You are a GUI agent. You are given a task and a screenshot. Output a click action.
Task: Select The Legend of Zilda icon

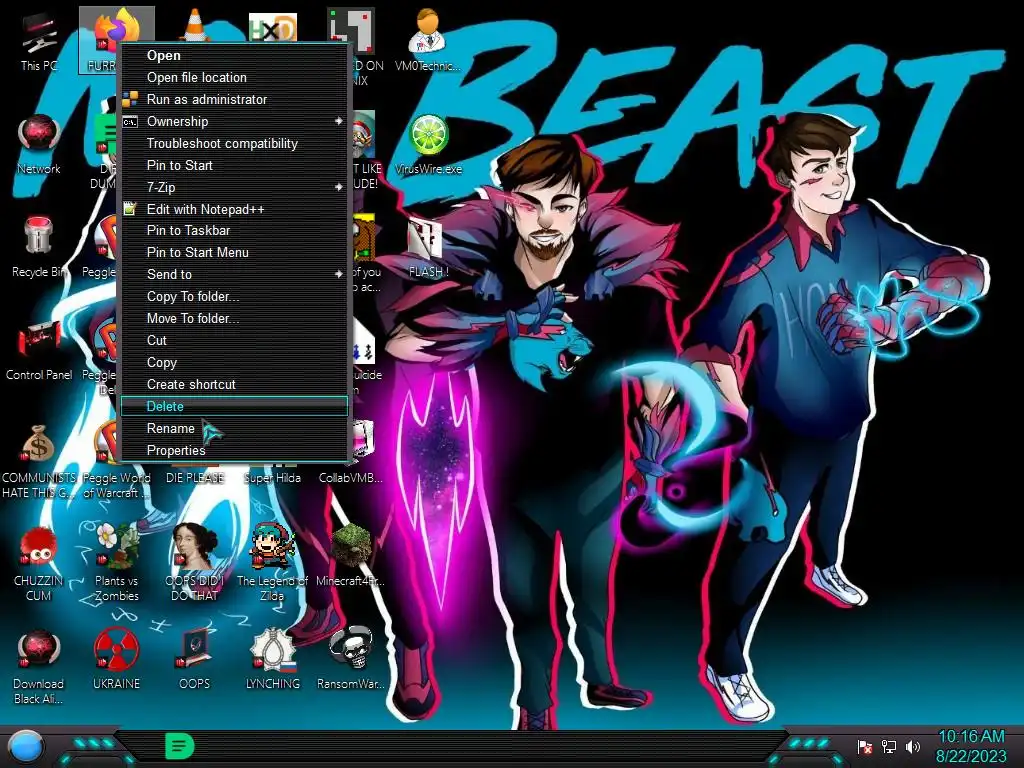(x=273, y=564)
